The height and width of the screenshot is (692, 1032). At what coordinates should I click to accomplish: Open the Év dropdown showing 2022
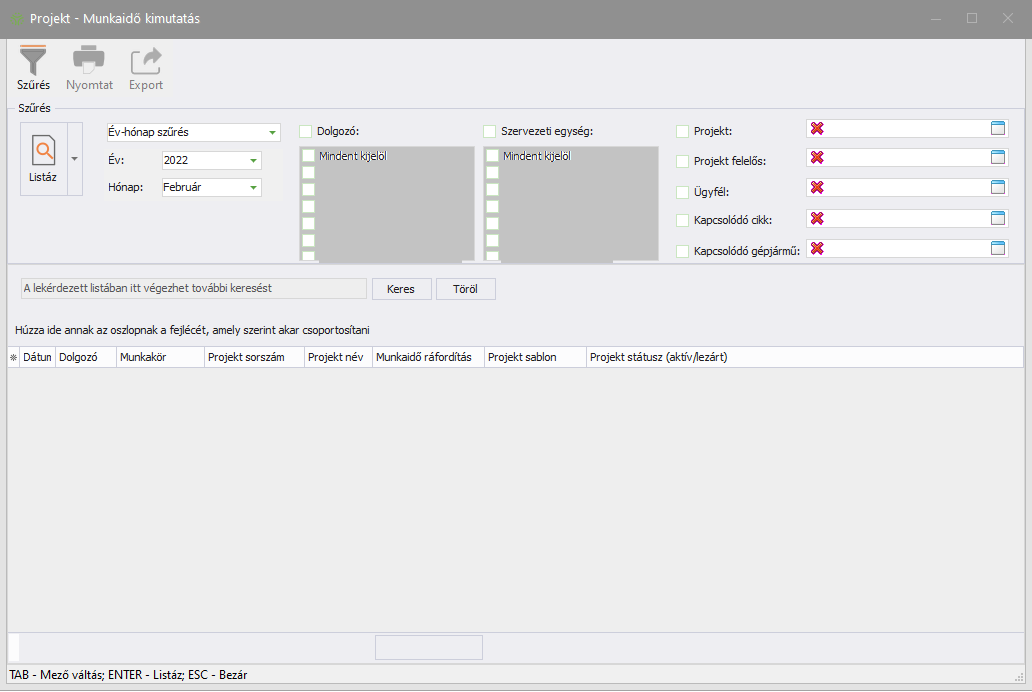[253, 160]
